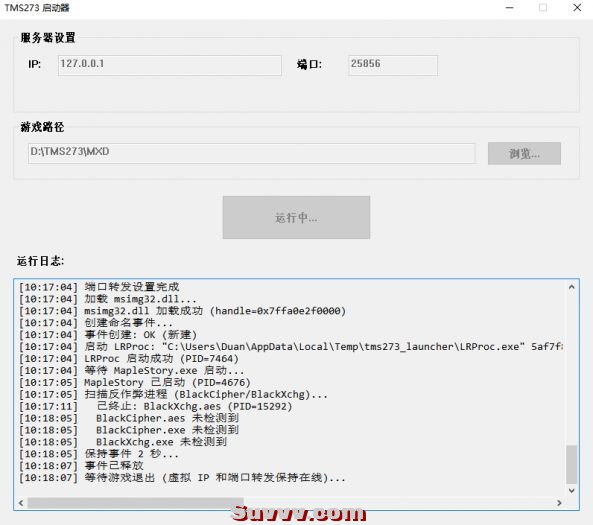Click the horizontal scroll right arrow
The width and height of the screenshot is (593, 525).
click(x=559, y=503)
